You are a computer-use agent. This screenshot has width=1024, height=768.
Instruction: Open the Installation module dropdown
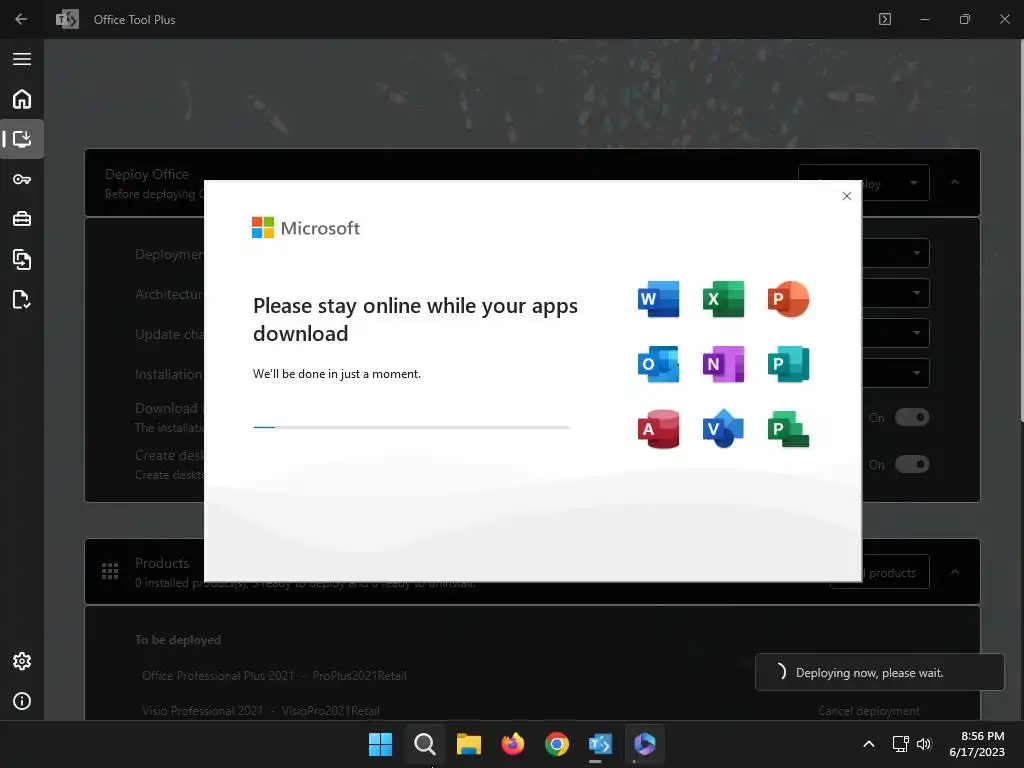click(x=896, y=373)
